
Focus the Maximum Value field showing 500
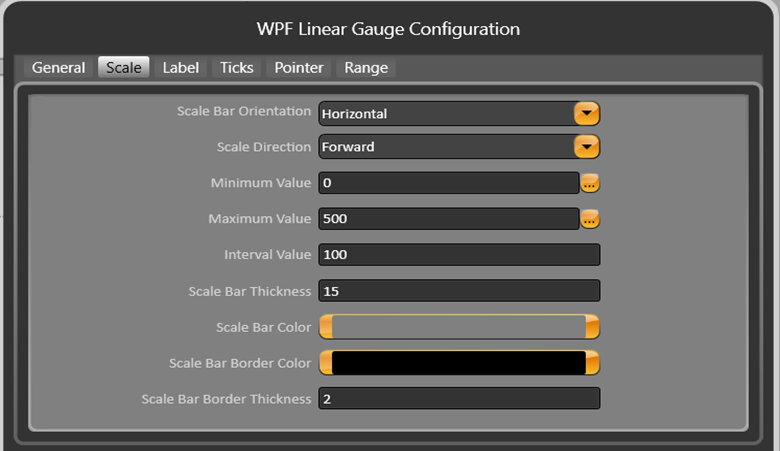[448, 219]
